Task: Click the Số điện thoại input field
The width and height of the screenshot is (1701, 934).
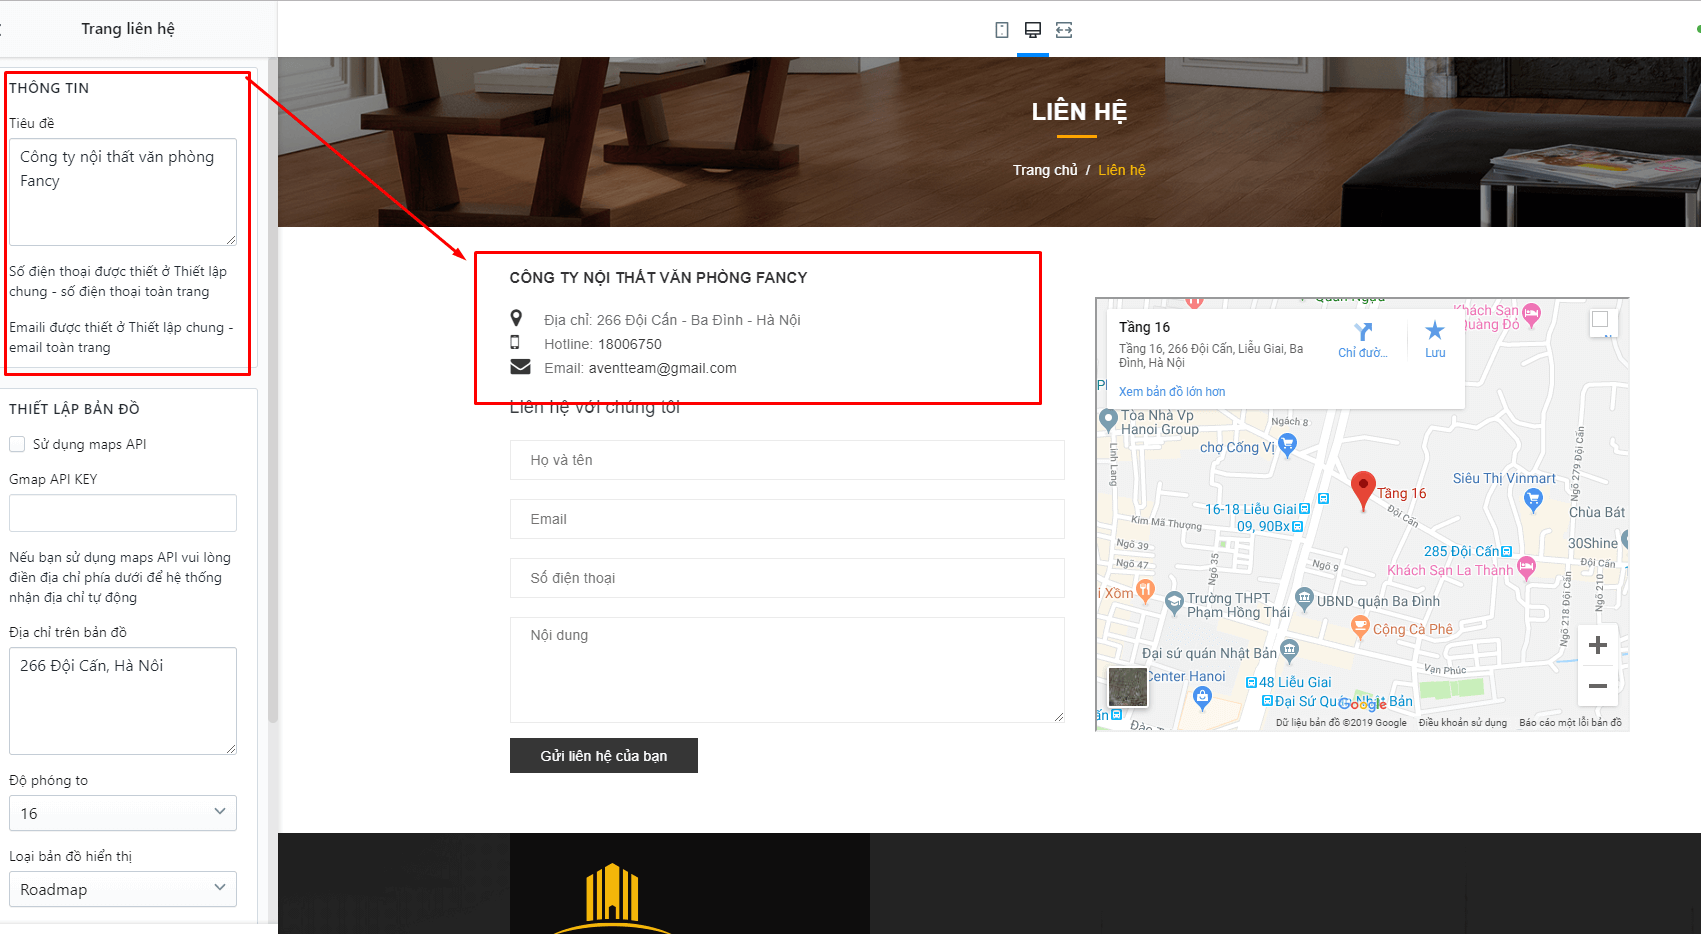Action: pos(787,578)
